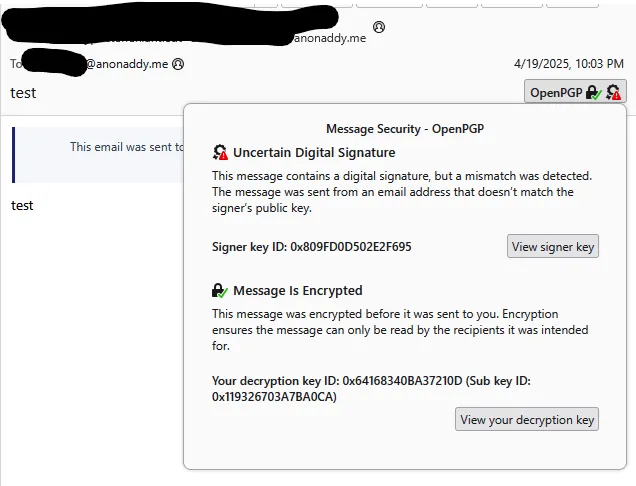Open View signer key
636x486 pixels.
click(x=553, y=246)
